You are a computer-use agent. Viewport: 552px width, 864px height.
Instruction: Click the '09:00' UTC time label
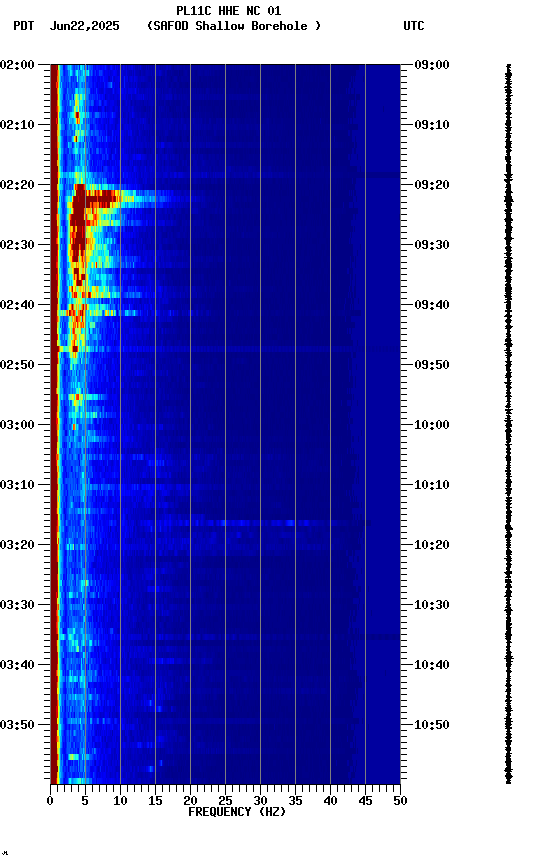point(432,65)
